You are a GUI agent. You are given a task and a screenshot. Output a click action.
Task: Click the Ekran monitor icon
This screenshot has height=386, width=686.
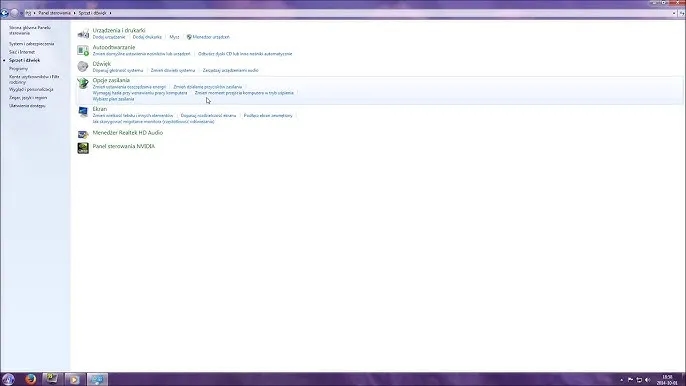pos(83,112)
